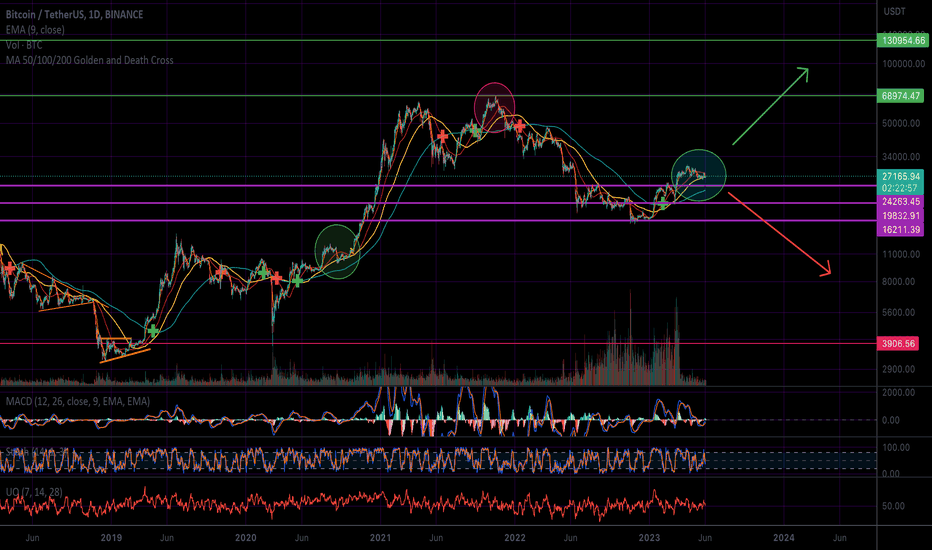
Task: Select the red downward arrow drawing
Action: pos(779,234)
